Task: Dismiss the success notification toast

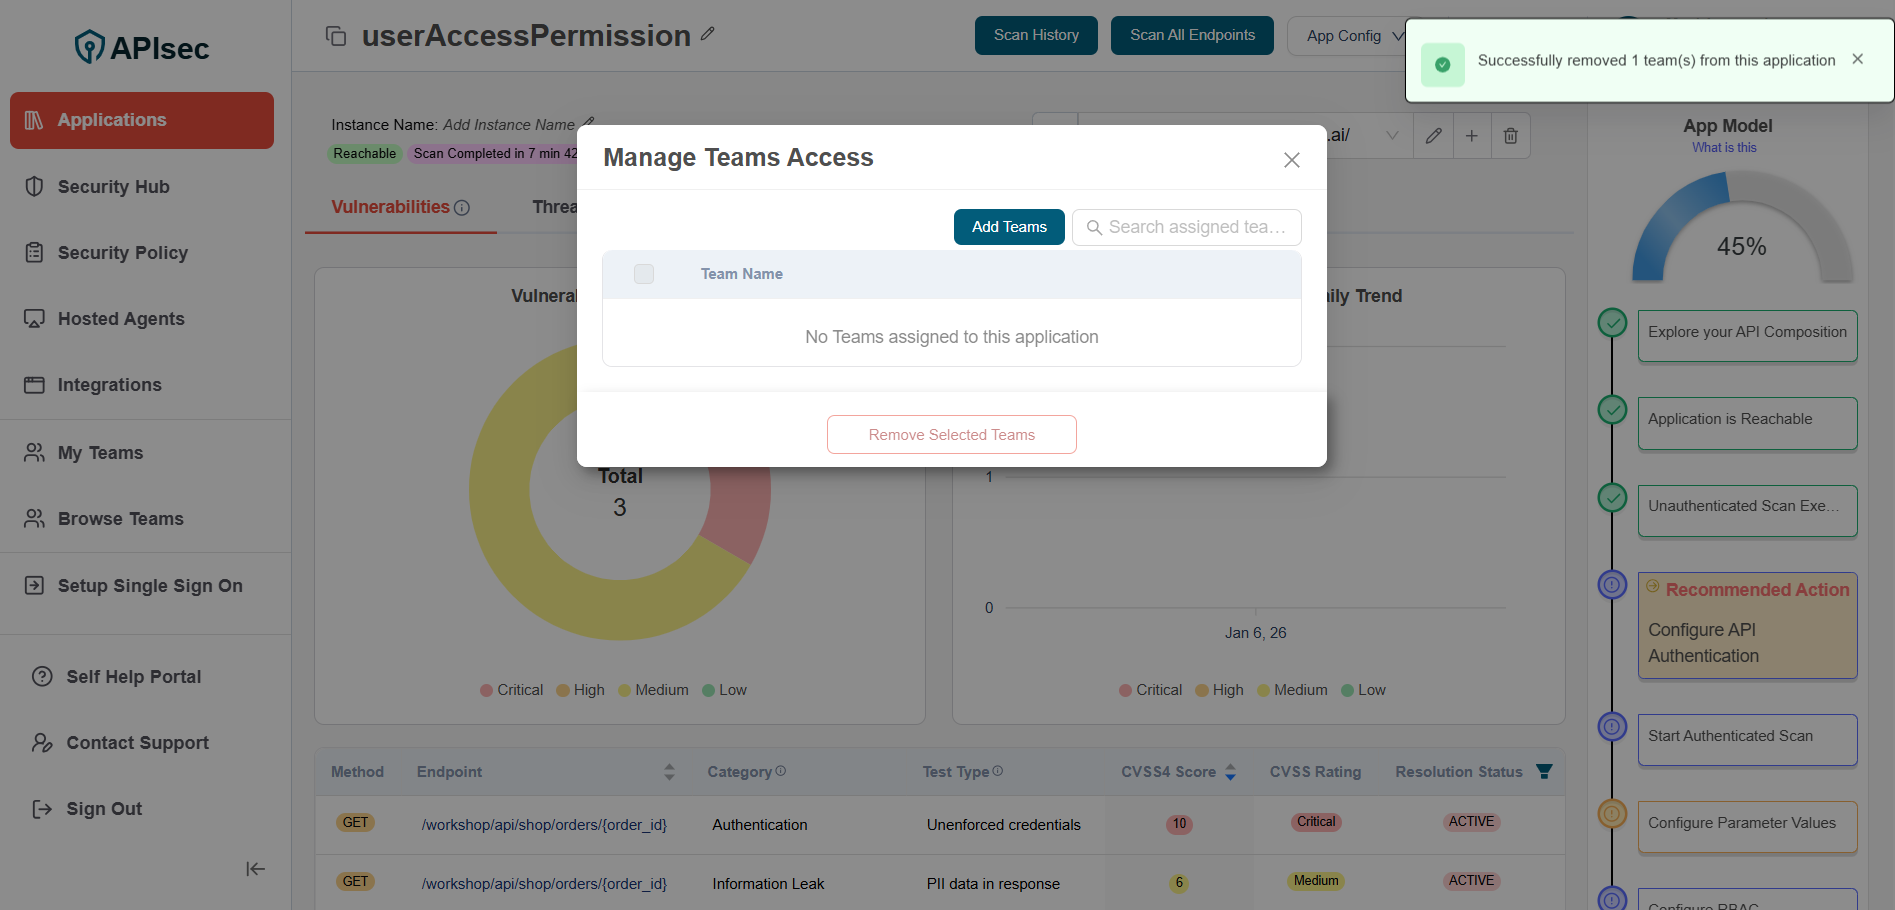Action: point(1857,59)
